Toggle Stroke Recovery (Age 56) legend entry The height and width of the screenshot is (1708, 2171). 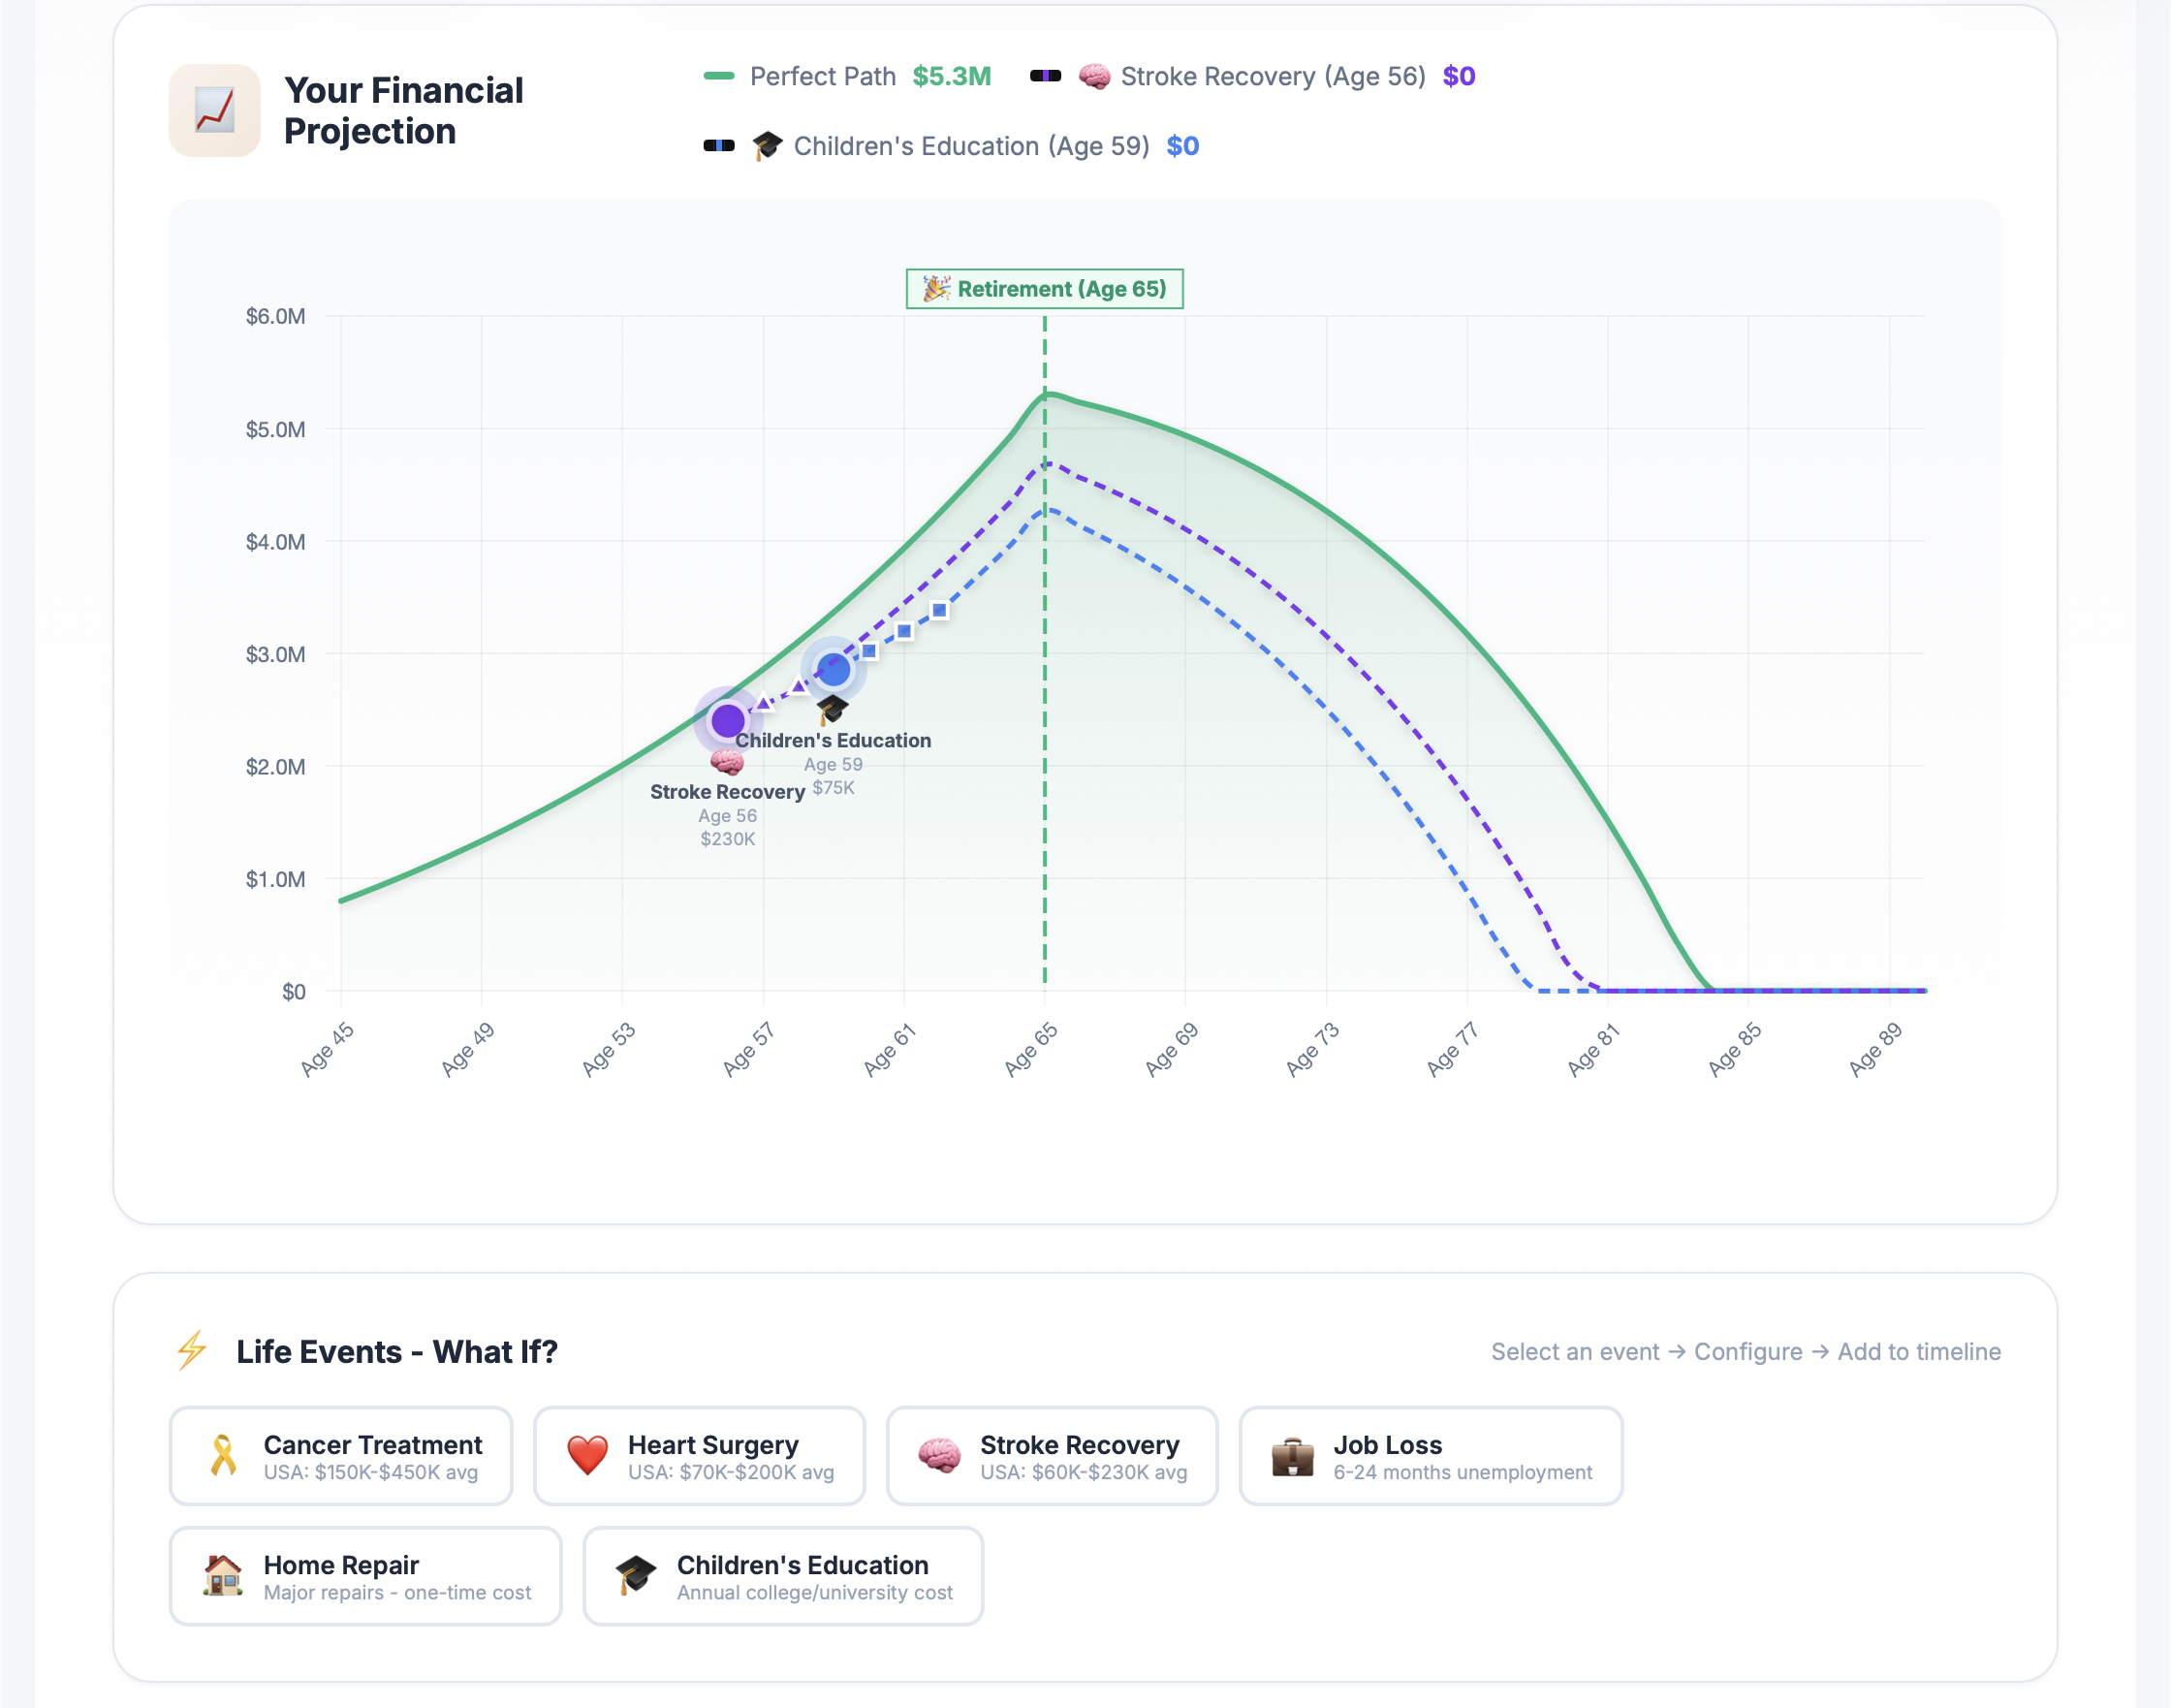click(x=1272, y=77)
